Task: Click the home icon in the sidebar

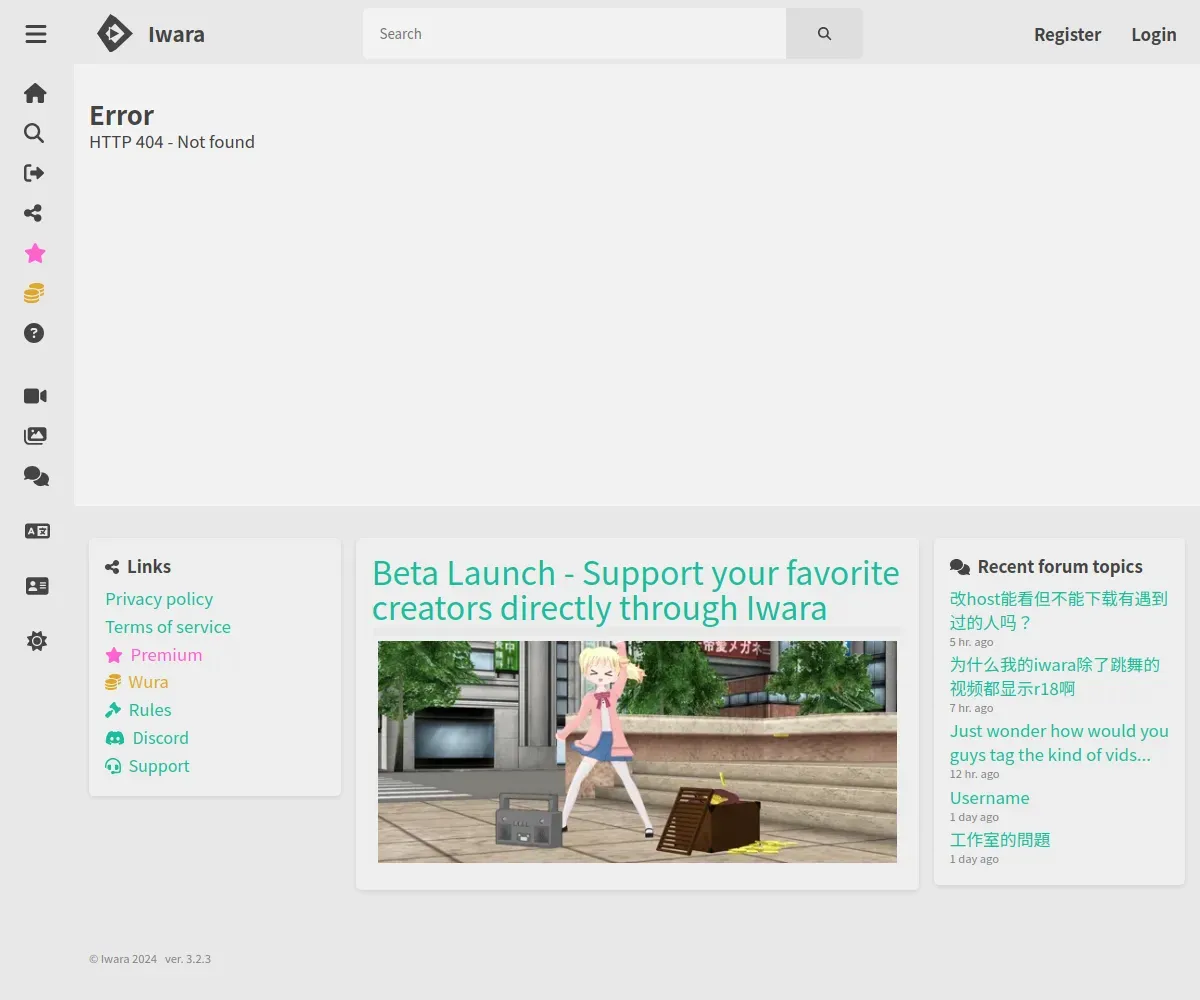Action: click(35, 93)
